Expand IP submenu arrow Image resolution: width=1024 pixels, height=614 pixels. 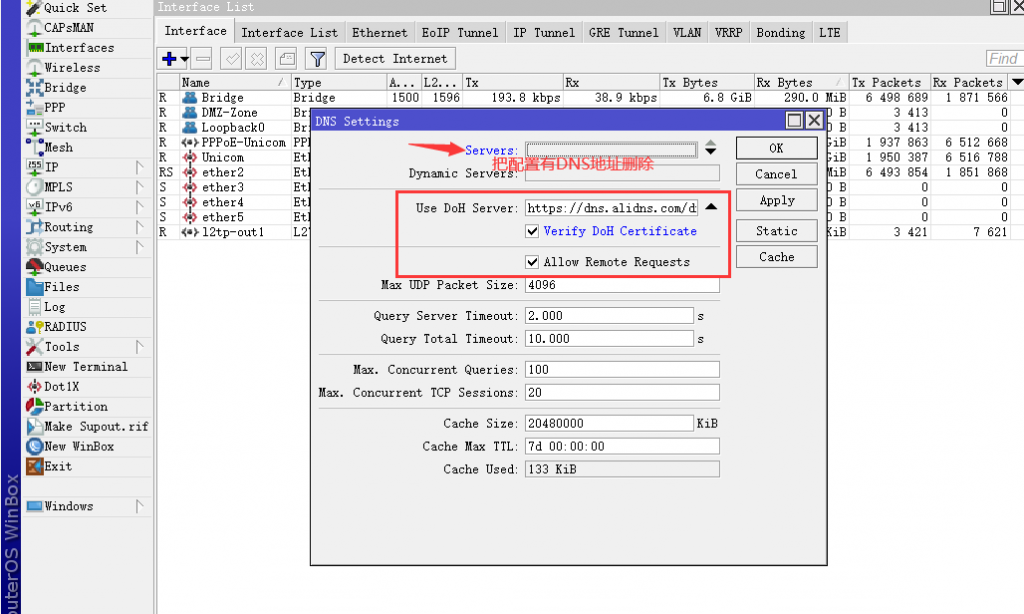coord(139,167)
